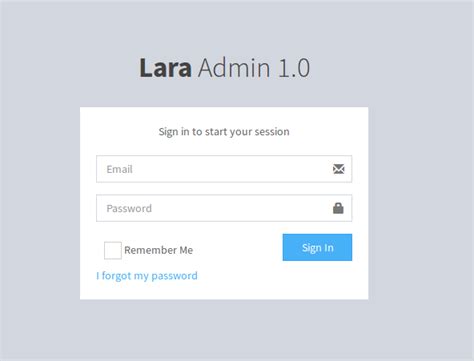
Task: Submit with the blue Sign In button
Action: click(317, 247)
